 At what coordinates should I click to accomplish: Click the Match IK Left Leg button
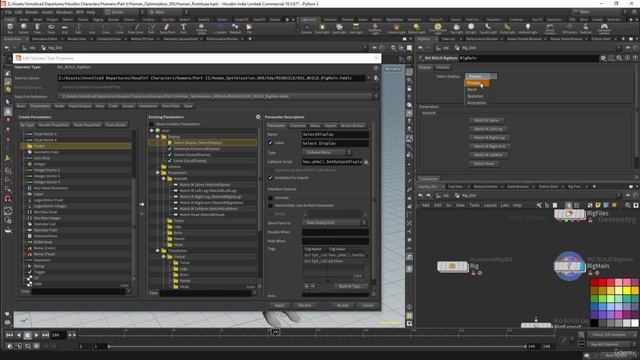click(488, 129)
